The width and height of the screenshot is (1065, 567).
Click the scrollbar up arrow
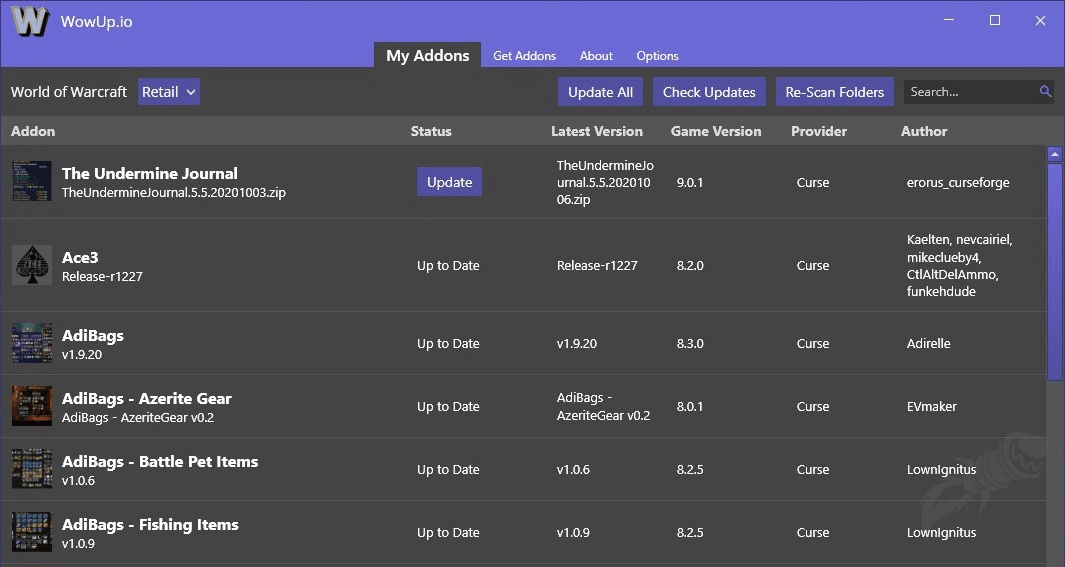coord(1054,154)
